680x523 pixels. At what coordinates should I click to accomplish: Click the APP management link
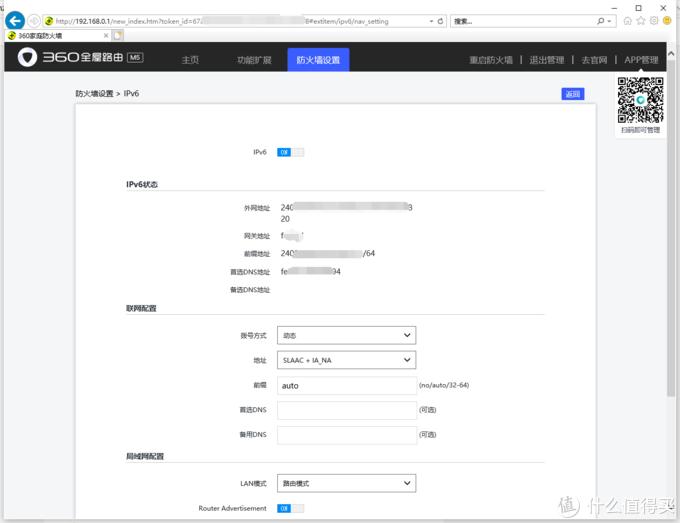pyautogui.click(x=641, y=60)
